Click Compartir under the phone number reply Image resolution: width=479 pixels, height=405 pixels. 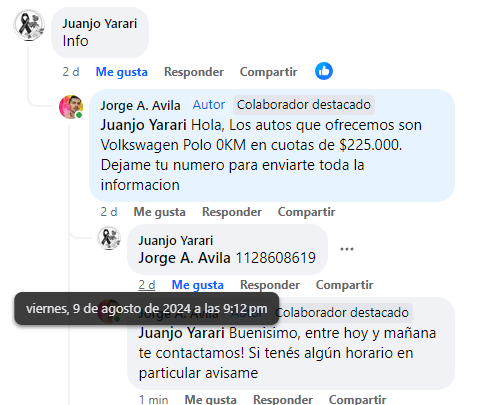click(x=345, y=285)
